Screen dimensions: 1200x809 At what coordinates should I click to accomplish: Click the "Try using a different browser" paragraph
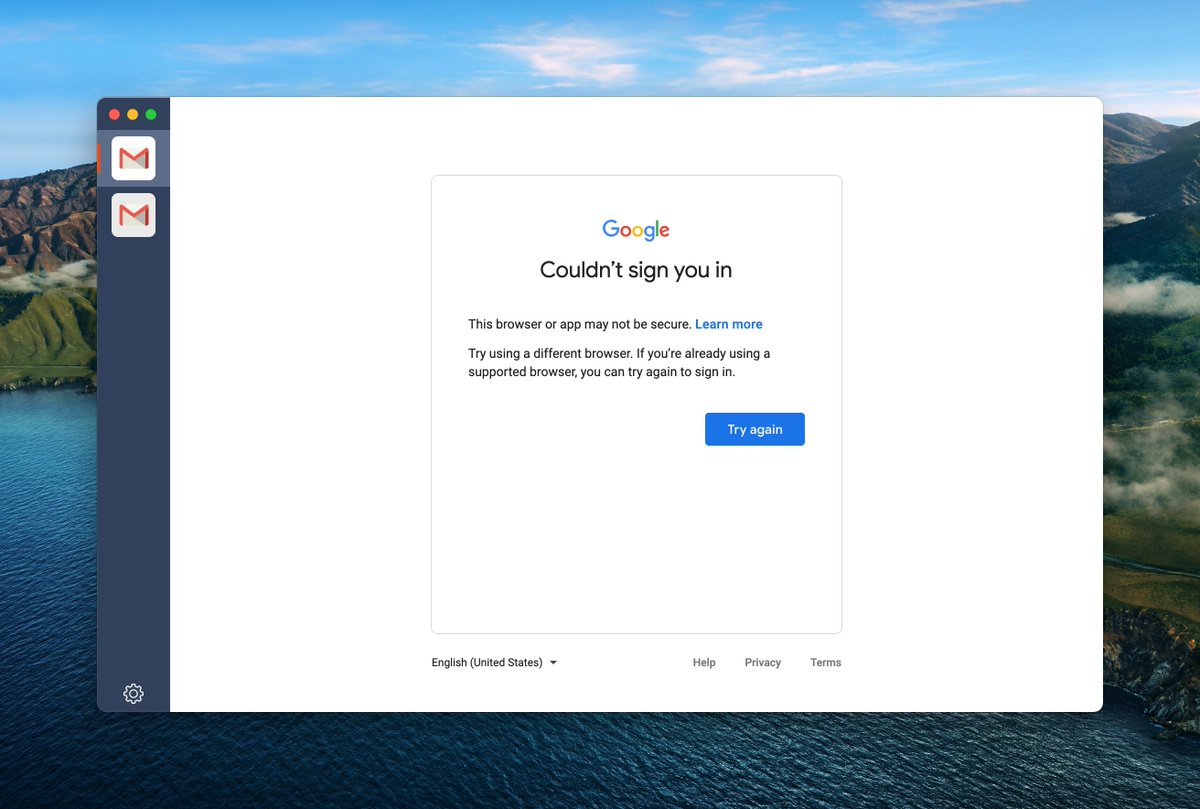click(619, 362)
